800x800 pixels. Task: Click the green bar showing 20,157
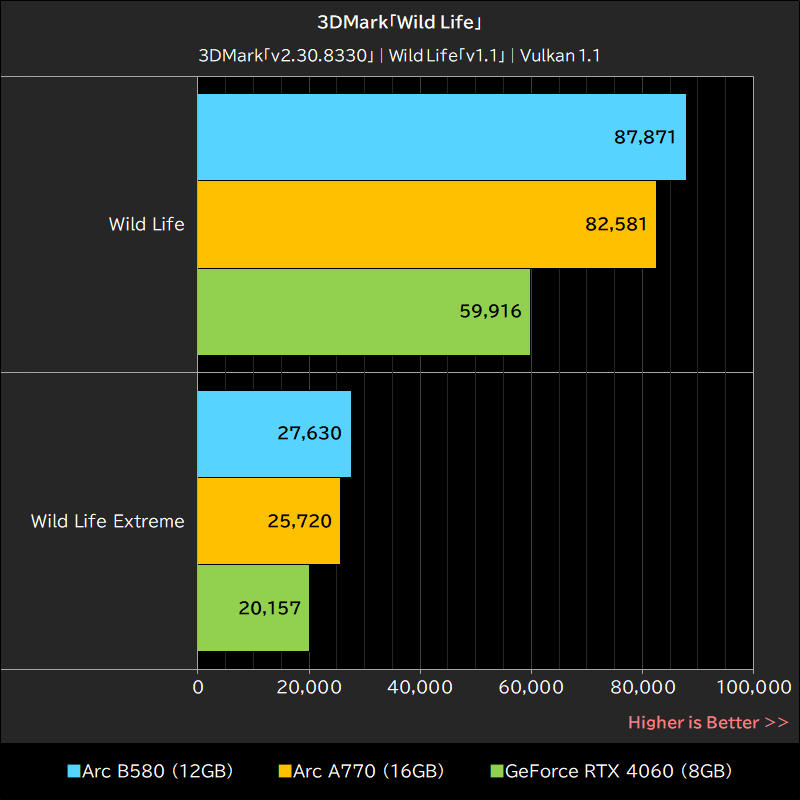coord(253,608)
